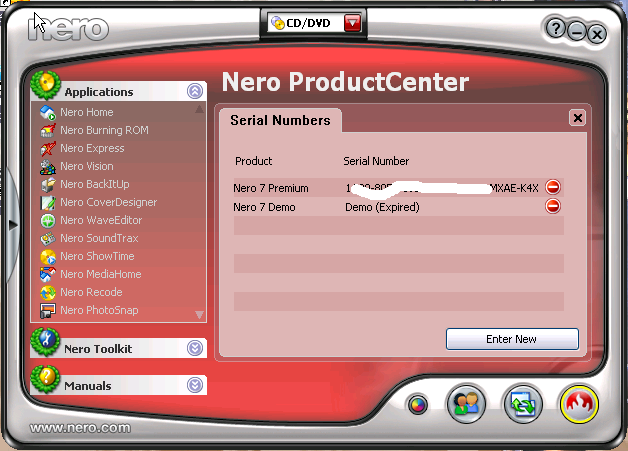Click the Demo (Expired) serial text
628x451 pixels.
click(x=382, y=207)
